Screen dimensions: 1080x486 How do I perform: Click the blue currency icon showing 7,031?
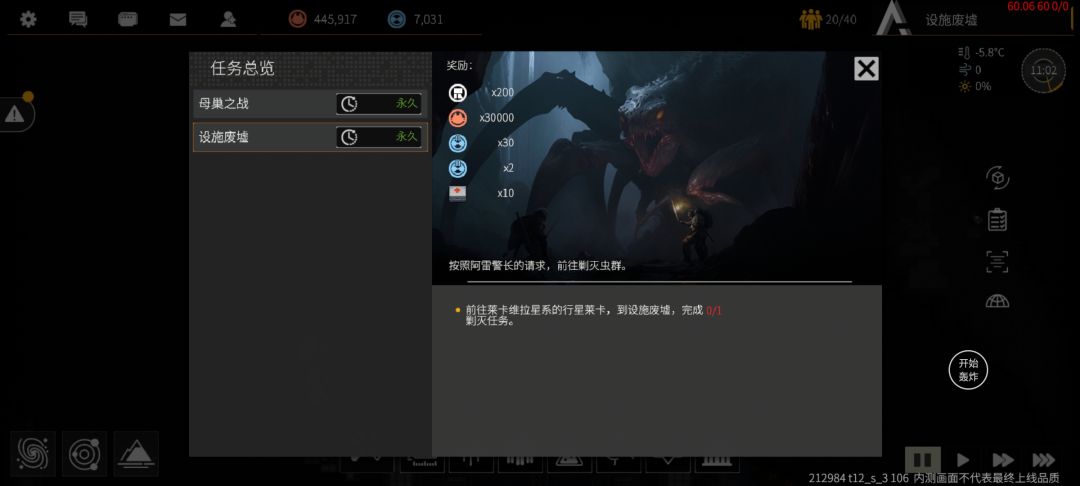point(397,19)
